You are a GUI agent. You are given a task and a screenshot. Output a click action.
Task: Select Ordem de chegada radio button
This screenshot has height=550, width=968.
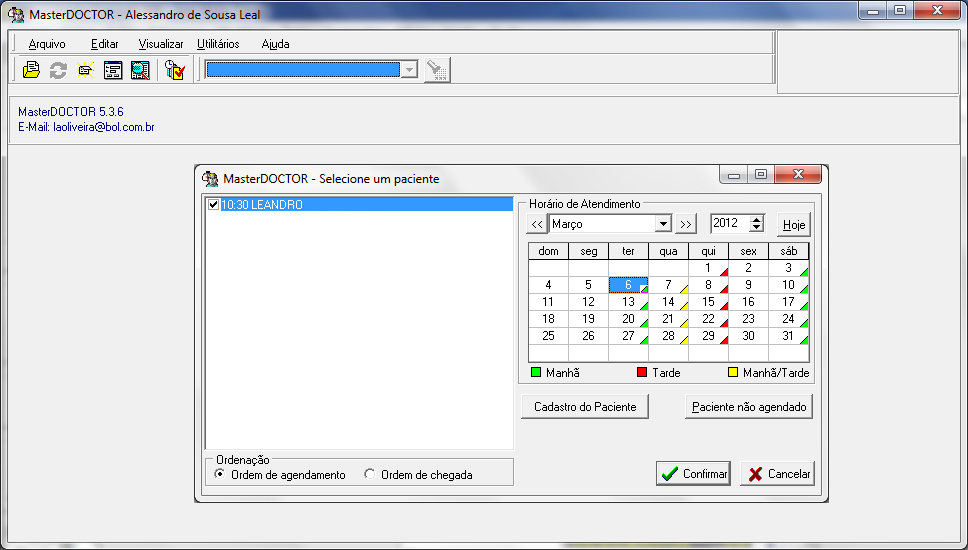369,474
